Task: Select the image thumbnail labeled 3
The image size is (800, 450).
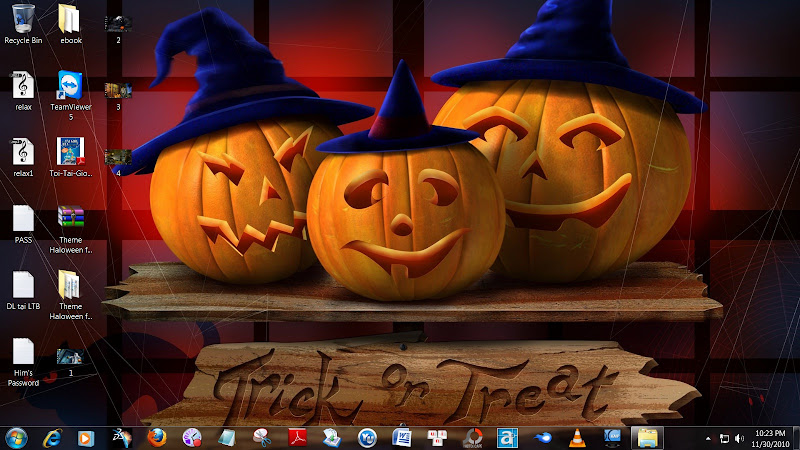Action: pos(118,90)
